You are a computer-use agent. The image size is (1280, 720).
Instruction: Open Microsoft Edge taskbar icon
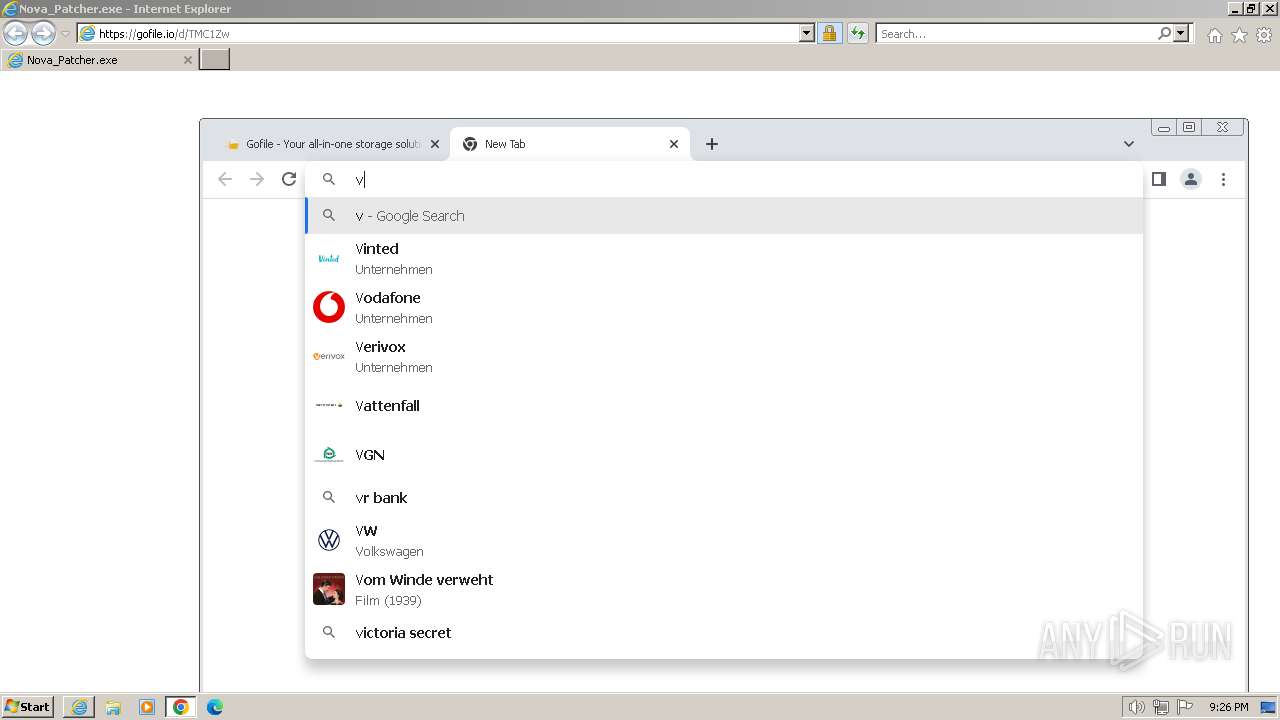pos(215,707)
